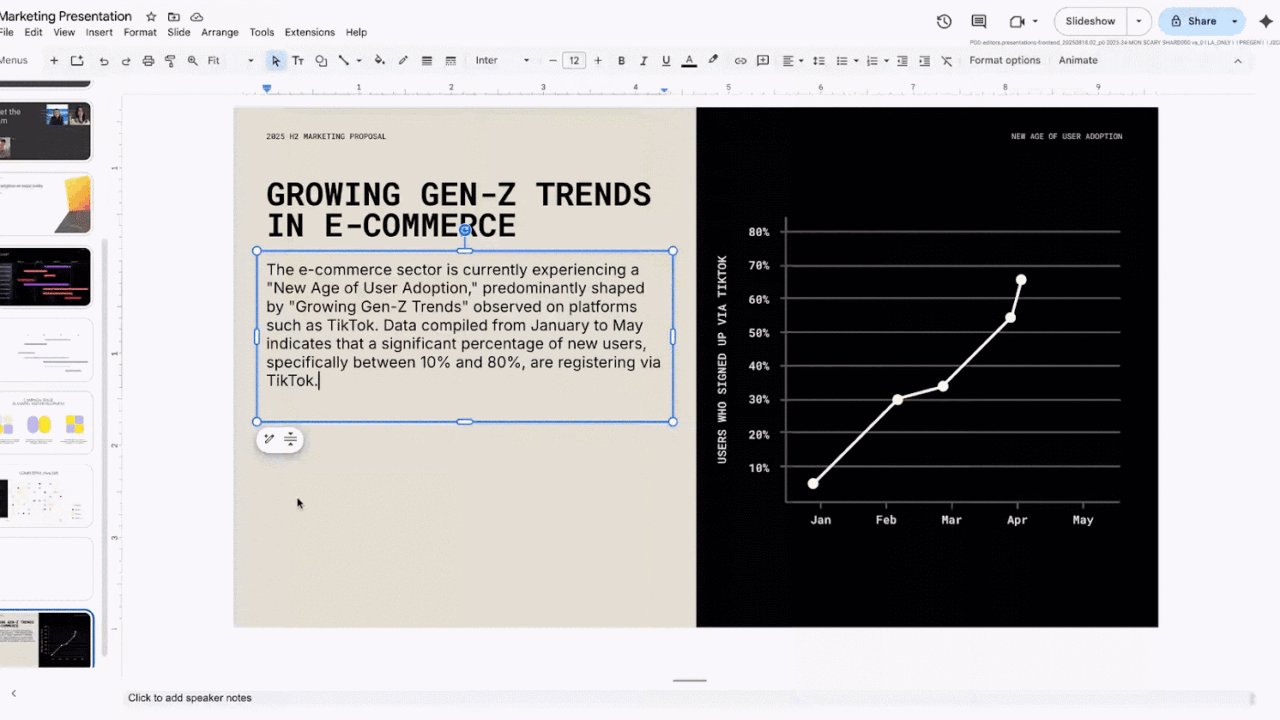This screenshot has width=1280, height=720.
Task: Open the line tool dropdown arrow
Action: click(x=359, y=61)
